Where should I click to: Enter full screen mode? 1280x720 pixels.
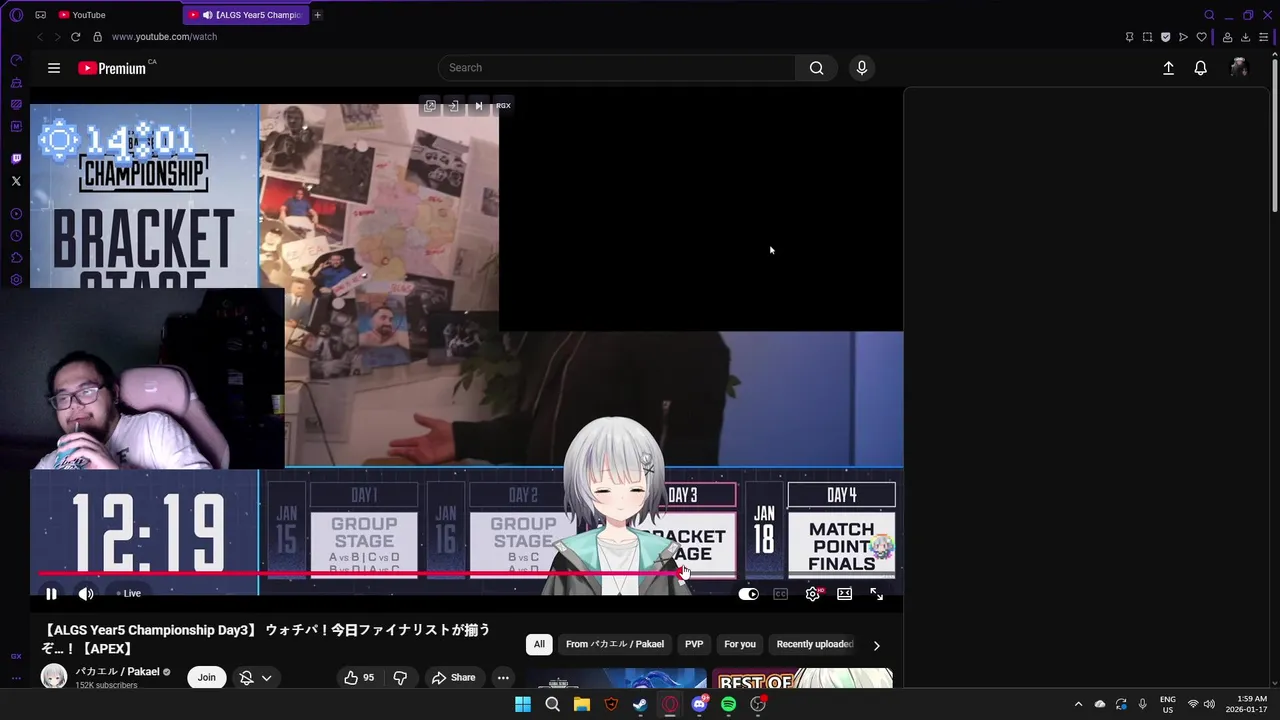click(876, 594)
